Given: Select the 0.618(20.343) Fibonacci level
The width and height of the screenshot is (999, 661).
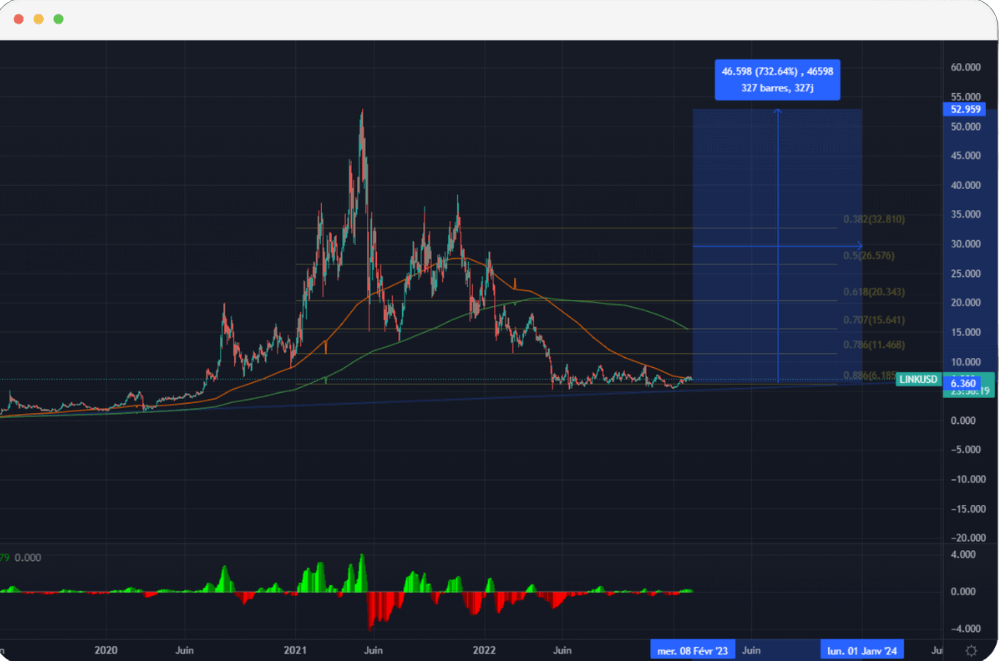Looking at the screenshot, I should [873, 291].
